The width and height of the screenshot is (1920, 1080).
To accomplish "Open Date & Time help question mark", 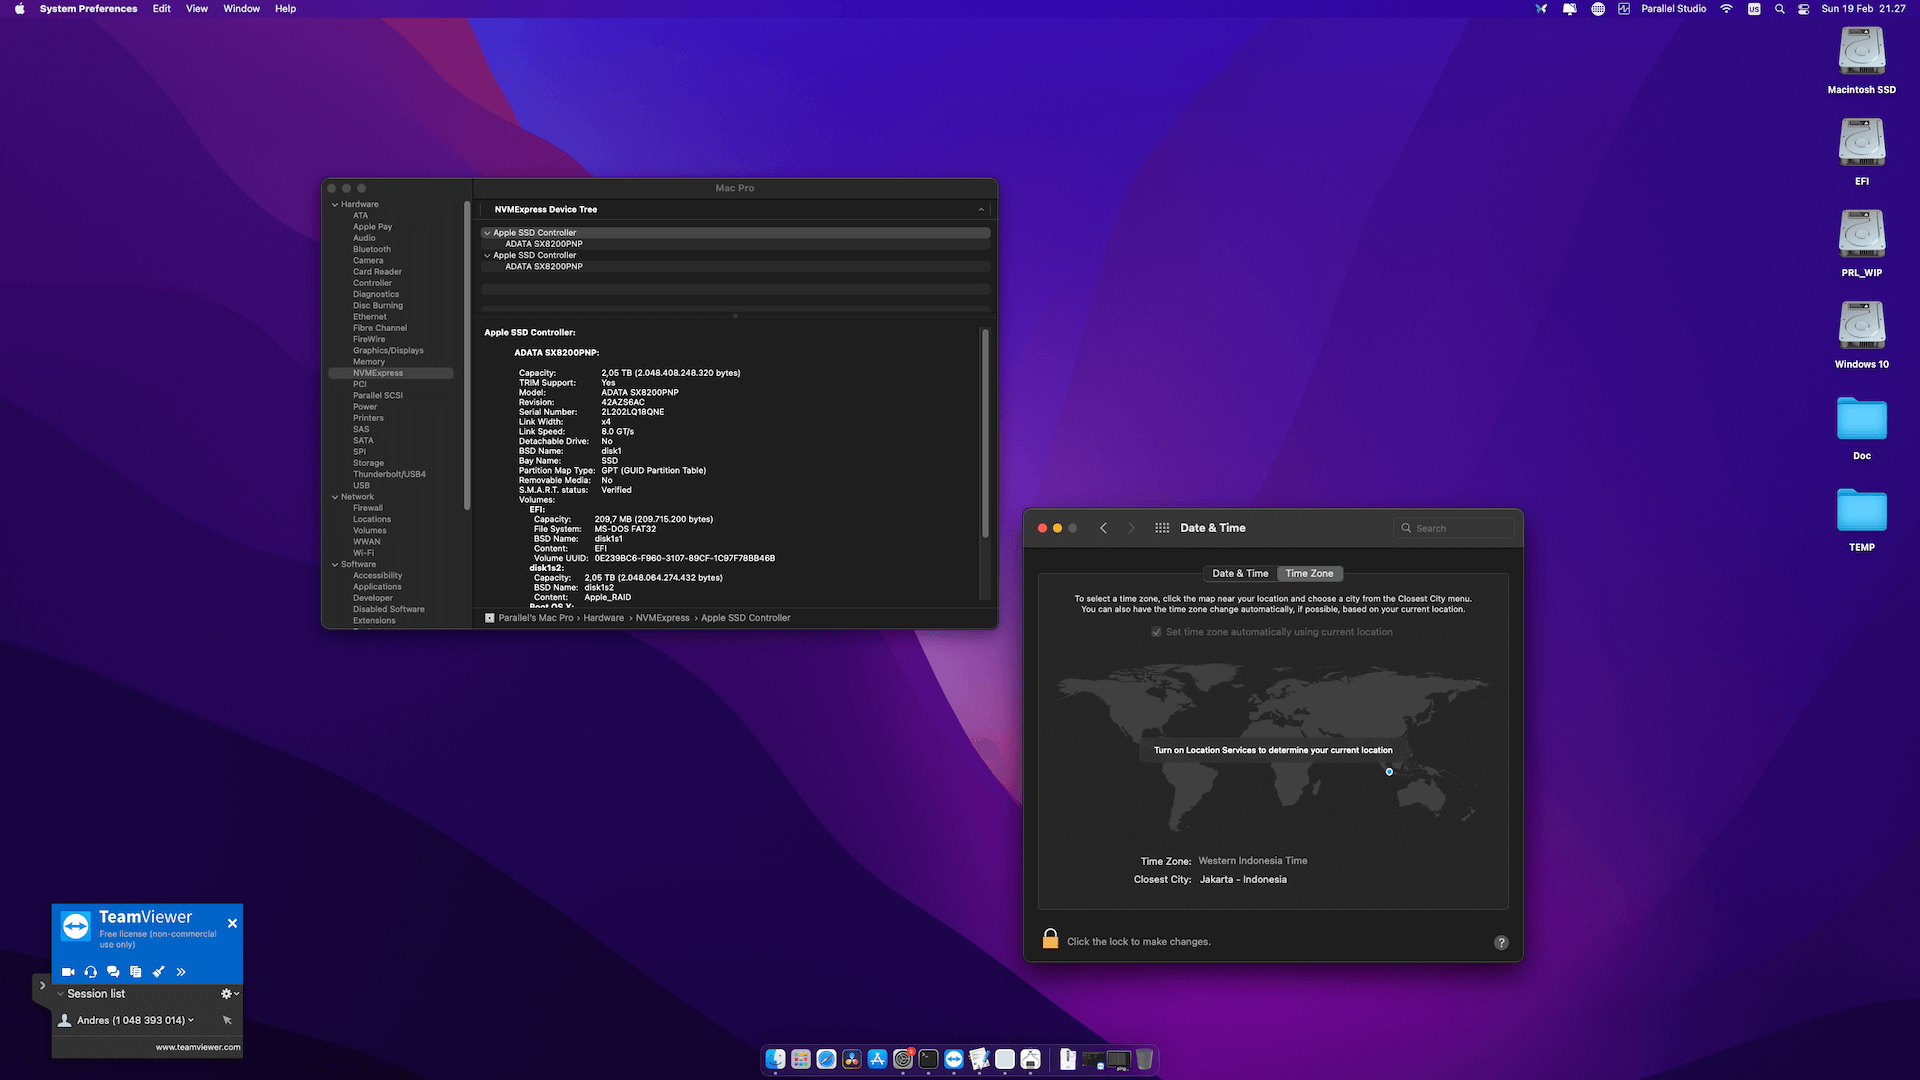I will [1501, 943].
